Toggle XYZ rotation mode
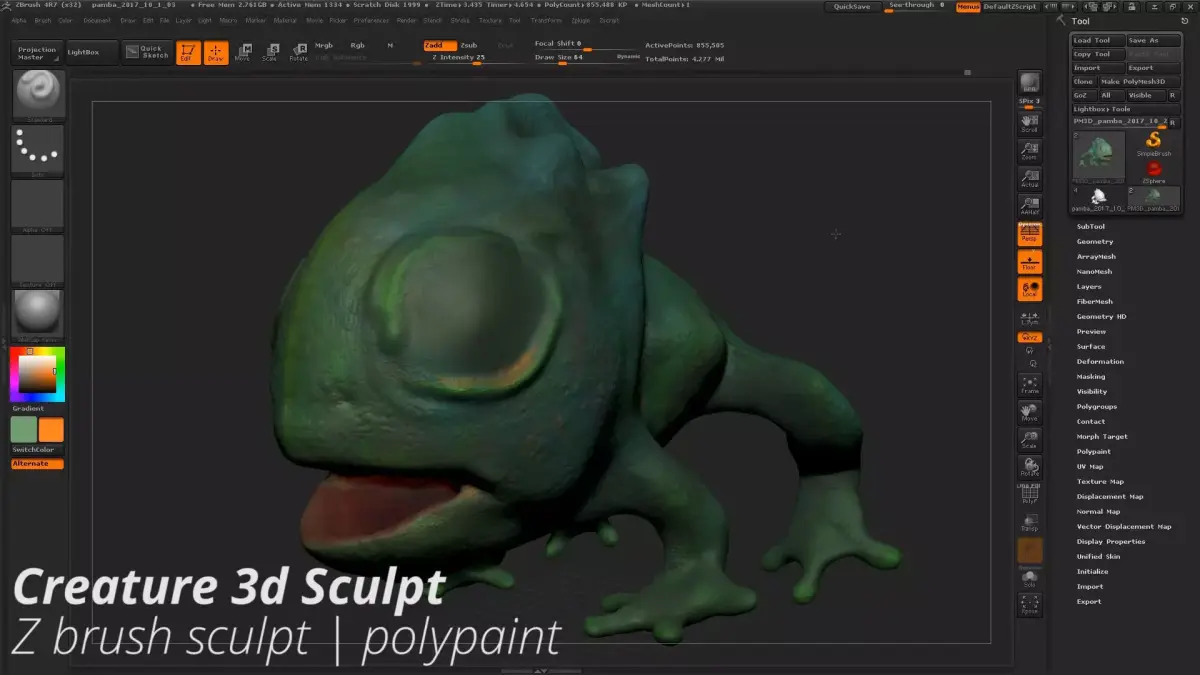The image size is (1200, 675). (x=1029, y=338)
